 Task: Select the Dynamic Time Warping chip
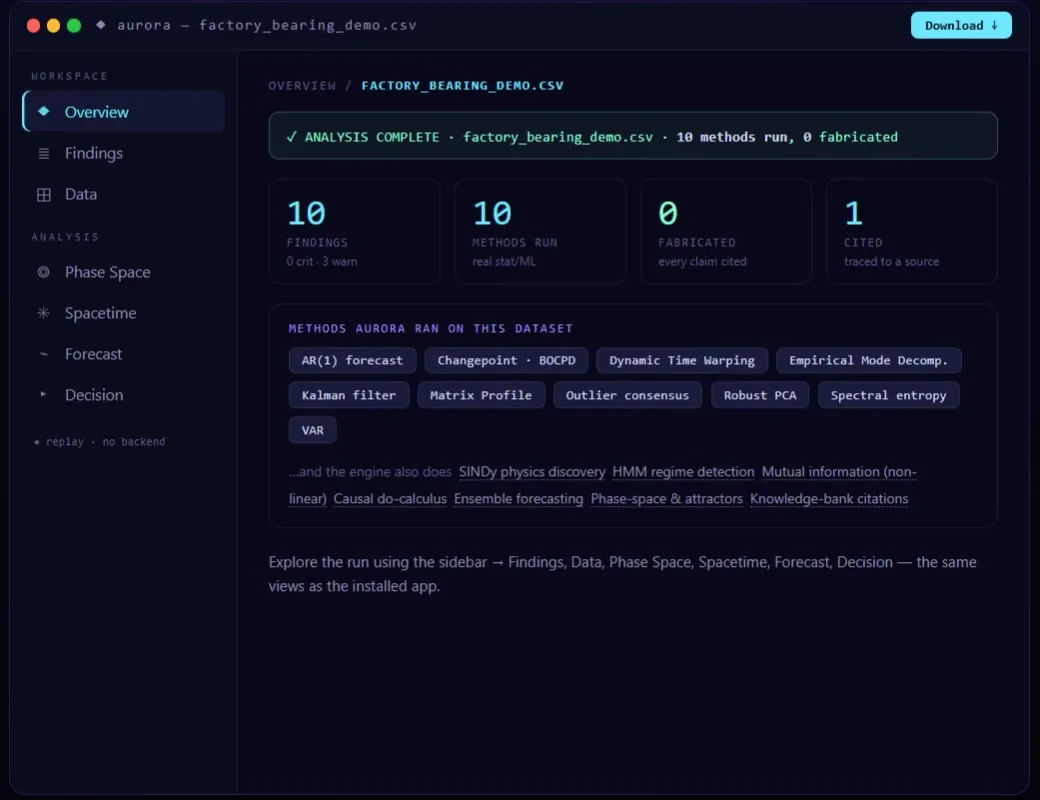pyautogui.click(x=682, y=360)
